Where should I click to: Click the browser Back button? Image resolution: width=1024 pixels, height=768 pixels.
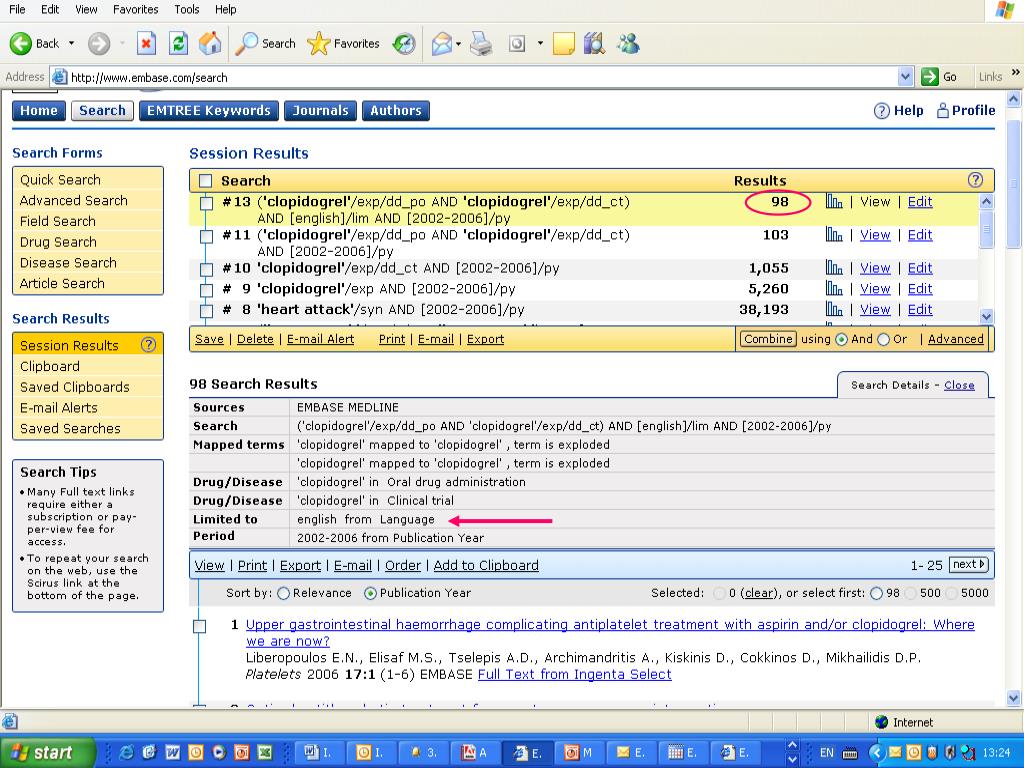pyautogui.click(x=34, y=44)
